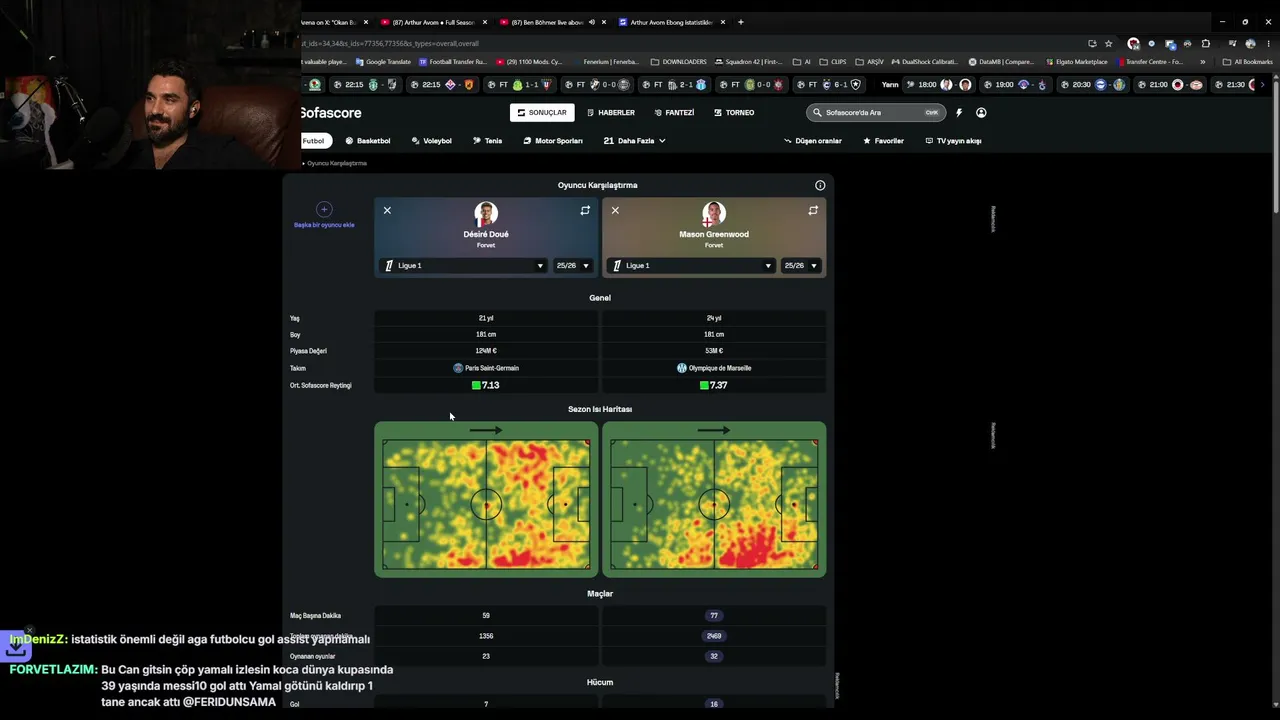Screen dimensions: 1280x720
Task: Open the 25/26 season dropdown for Désiré Doué
Action: [573, 265]
